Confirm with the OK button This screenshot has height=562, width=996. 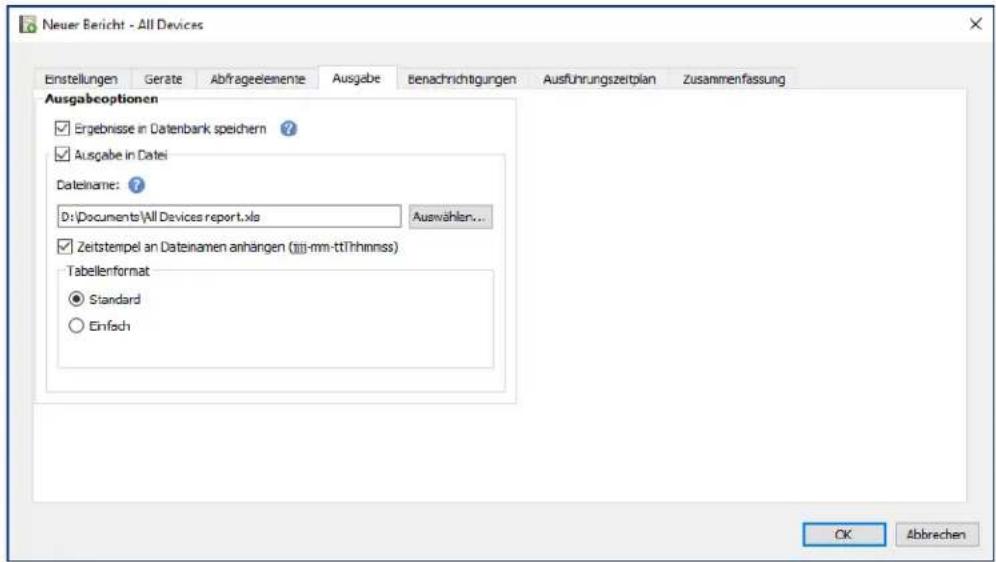pos(844,535)
